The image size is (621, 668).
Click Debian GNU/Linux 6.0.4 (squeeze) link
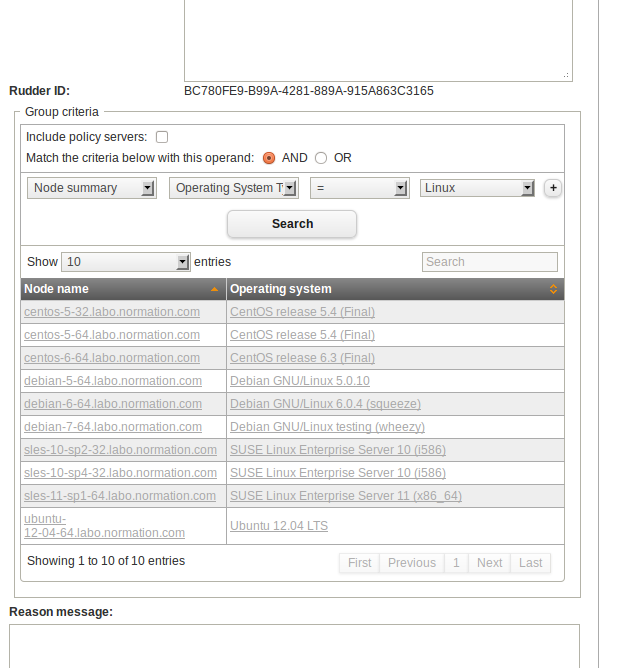click(x=325, y=404)
